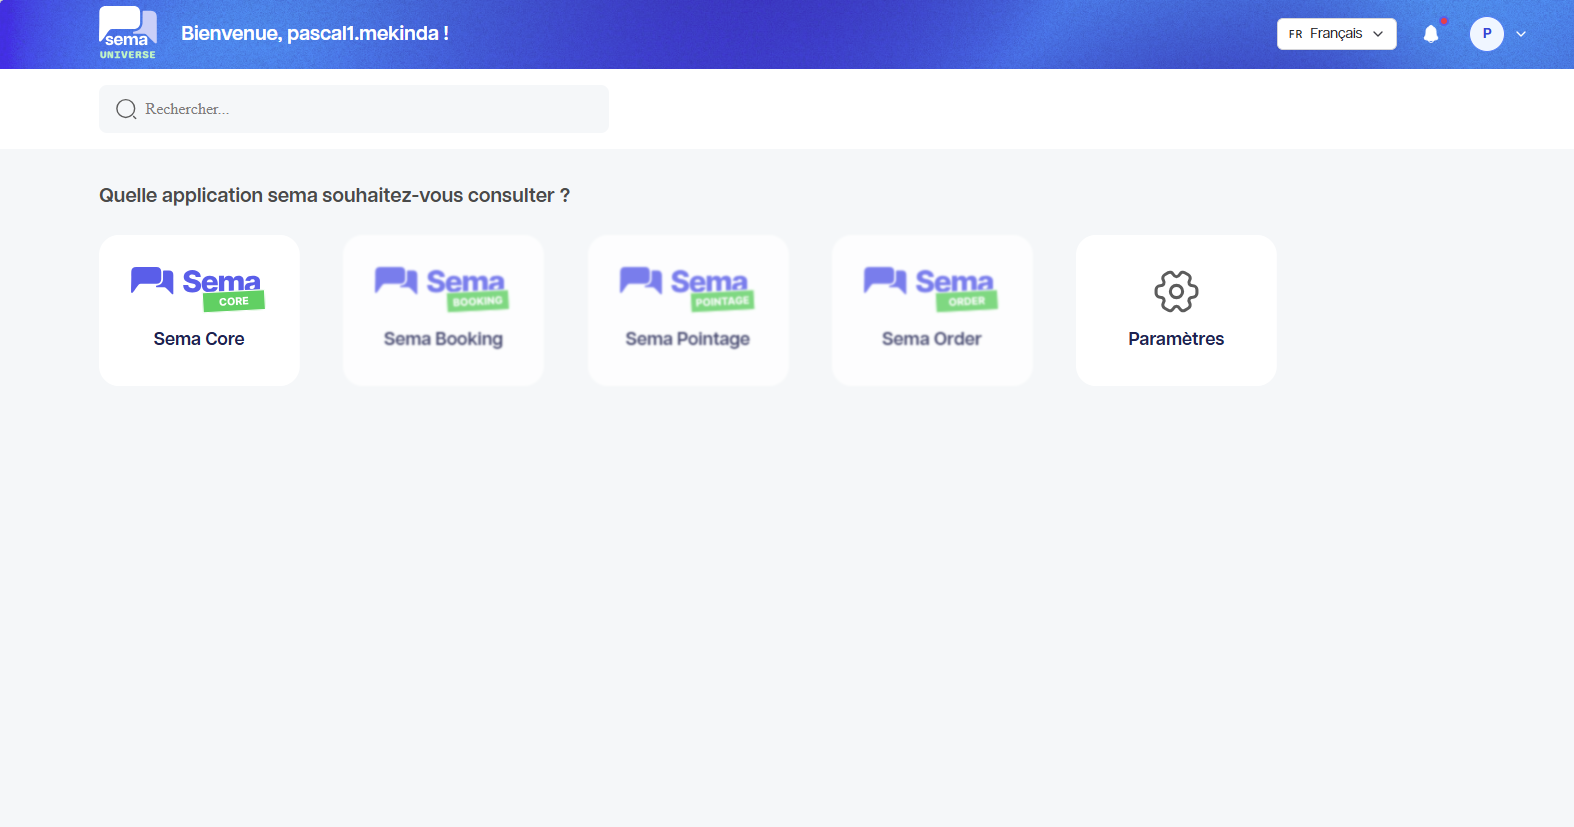Click the chevron inside the language selector
This screenshot has height=827, width=1574.
click(1378, 34)
